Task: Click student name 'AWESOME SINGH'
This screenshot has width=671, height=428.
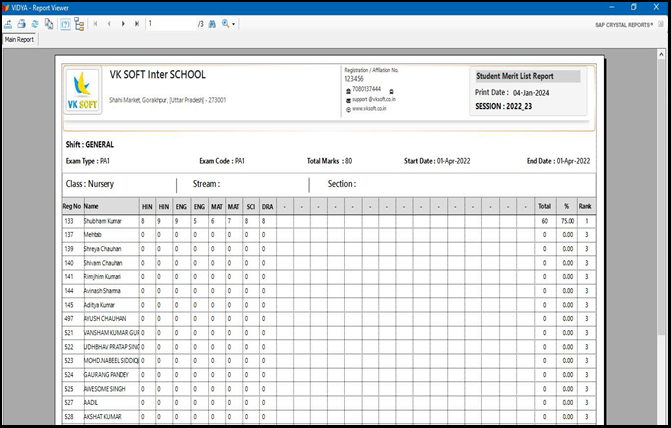Action: pos(105,389)
